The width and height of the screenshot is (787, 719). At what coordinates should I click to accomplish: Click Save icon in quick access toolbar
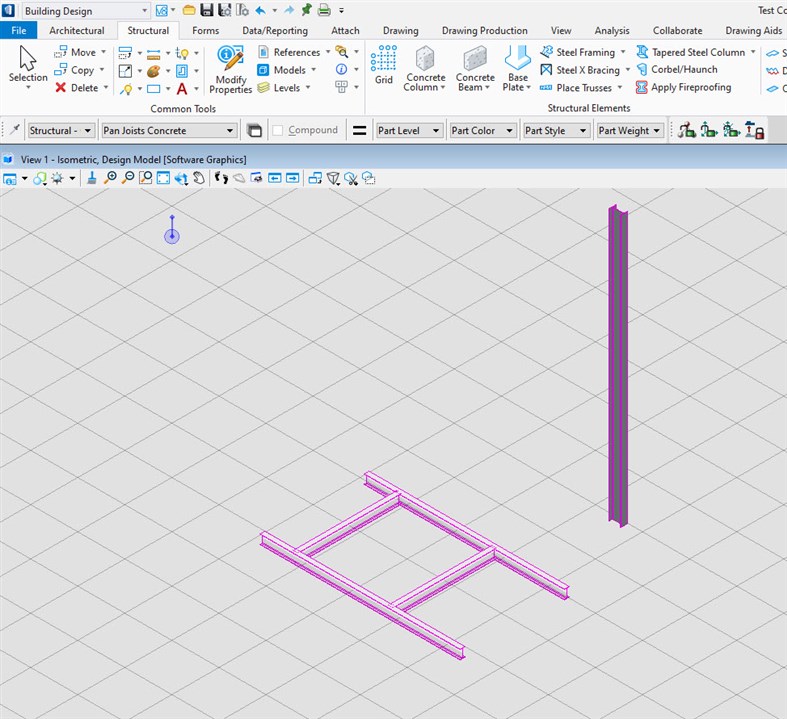(207, 10)
